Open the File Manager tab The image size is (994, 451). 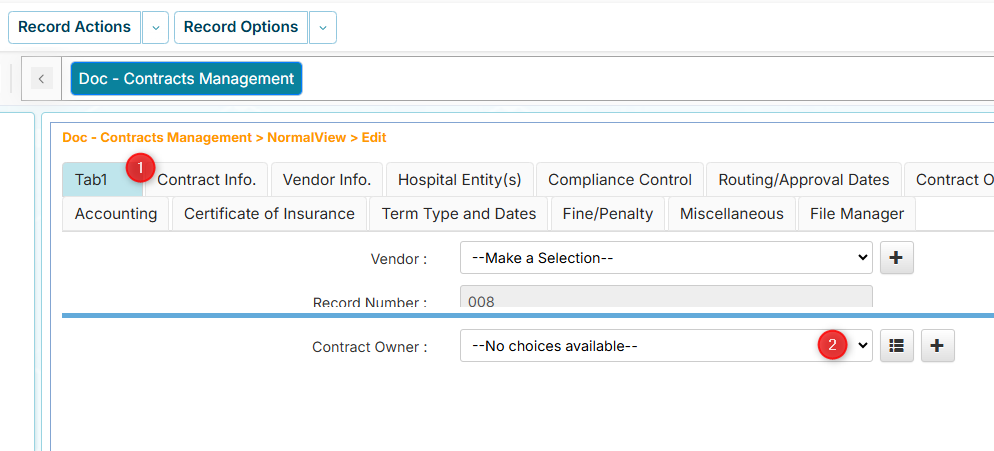[857, 214]
